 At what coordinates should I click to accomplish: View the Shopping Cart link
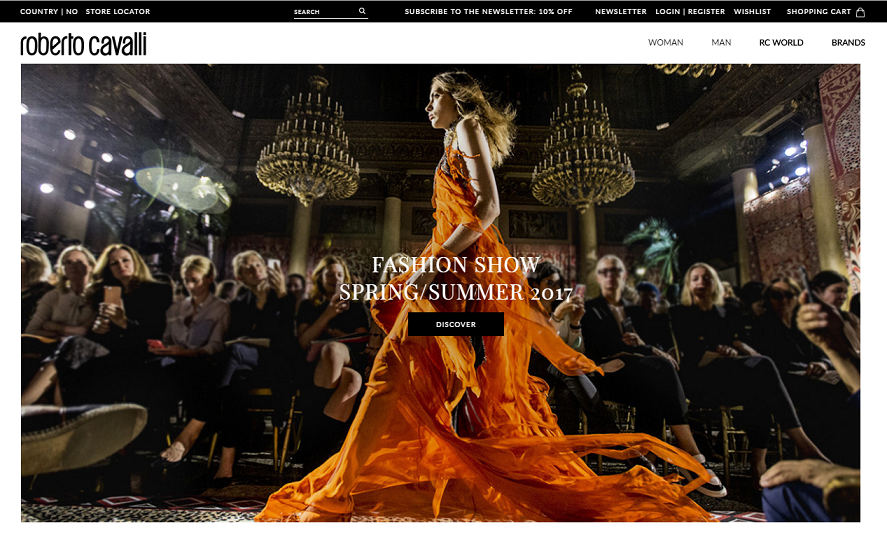point(819,11)
